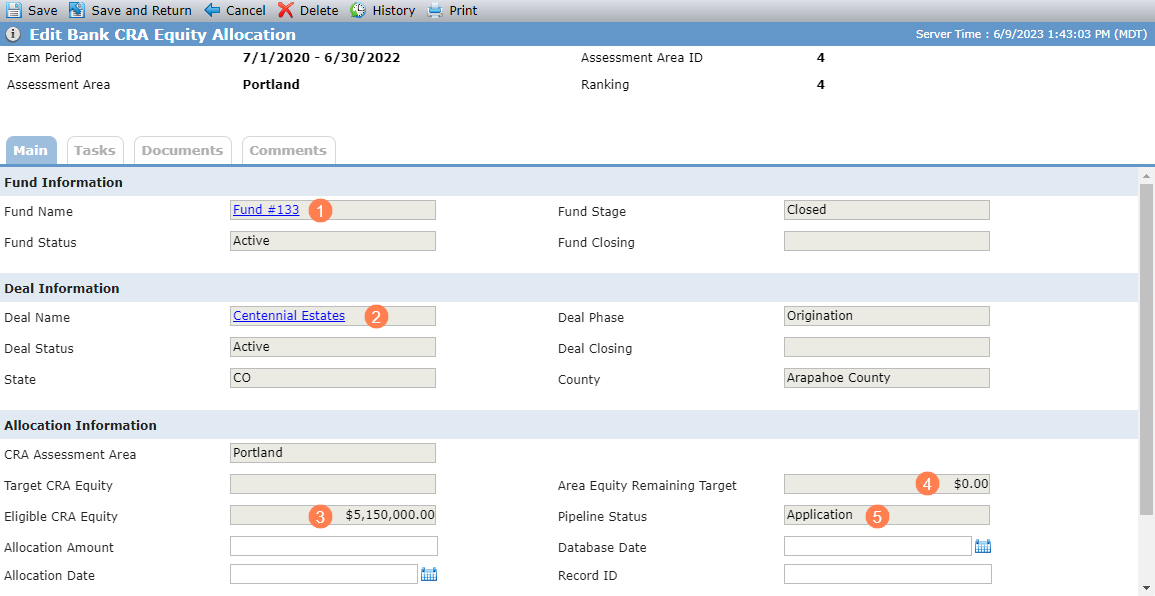Click the Pipeline Status field showing Application
The width and height of the screenshot is (1155, 596).
pyautogui.click(x=887, y=515)
